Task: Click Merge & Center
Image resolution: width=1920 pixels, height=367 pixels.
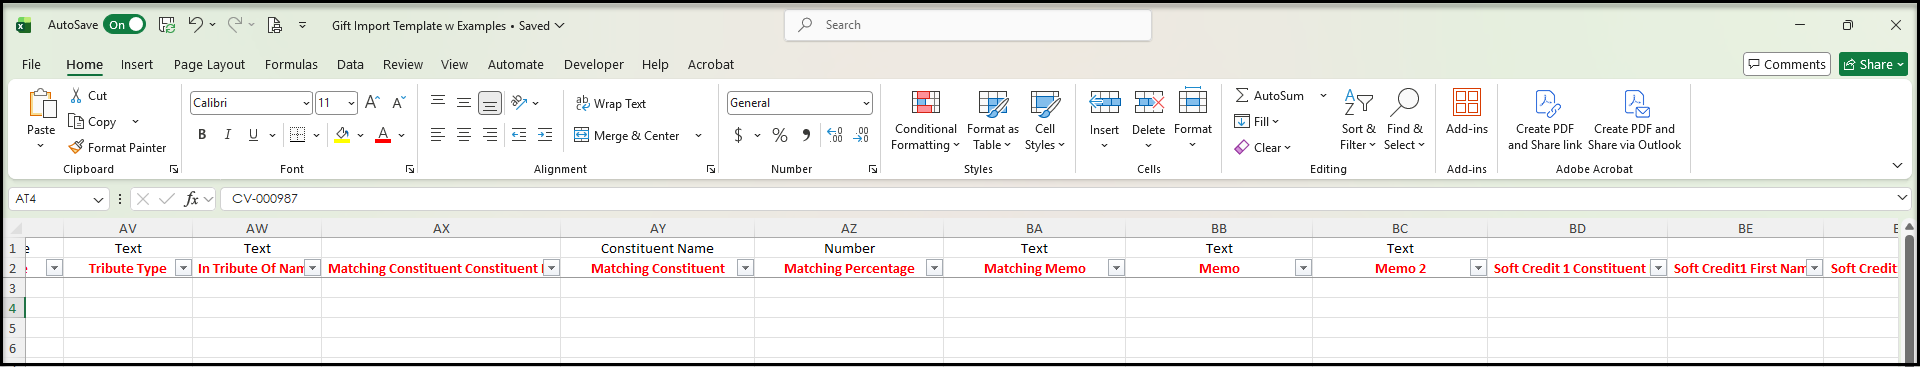Action: click(627, 135)
